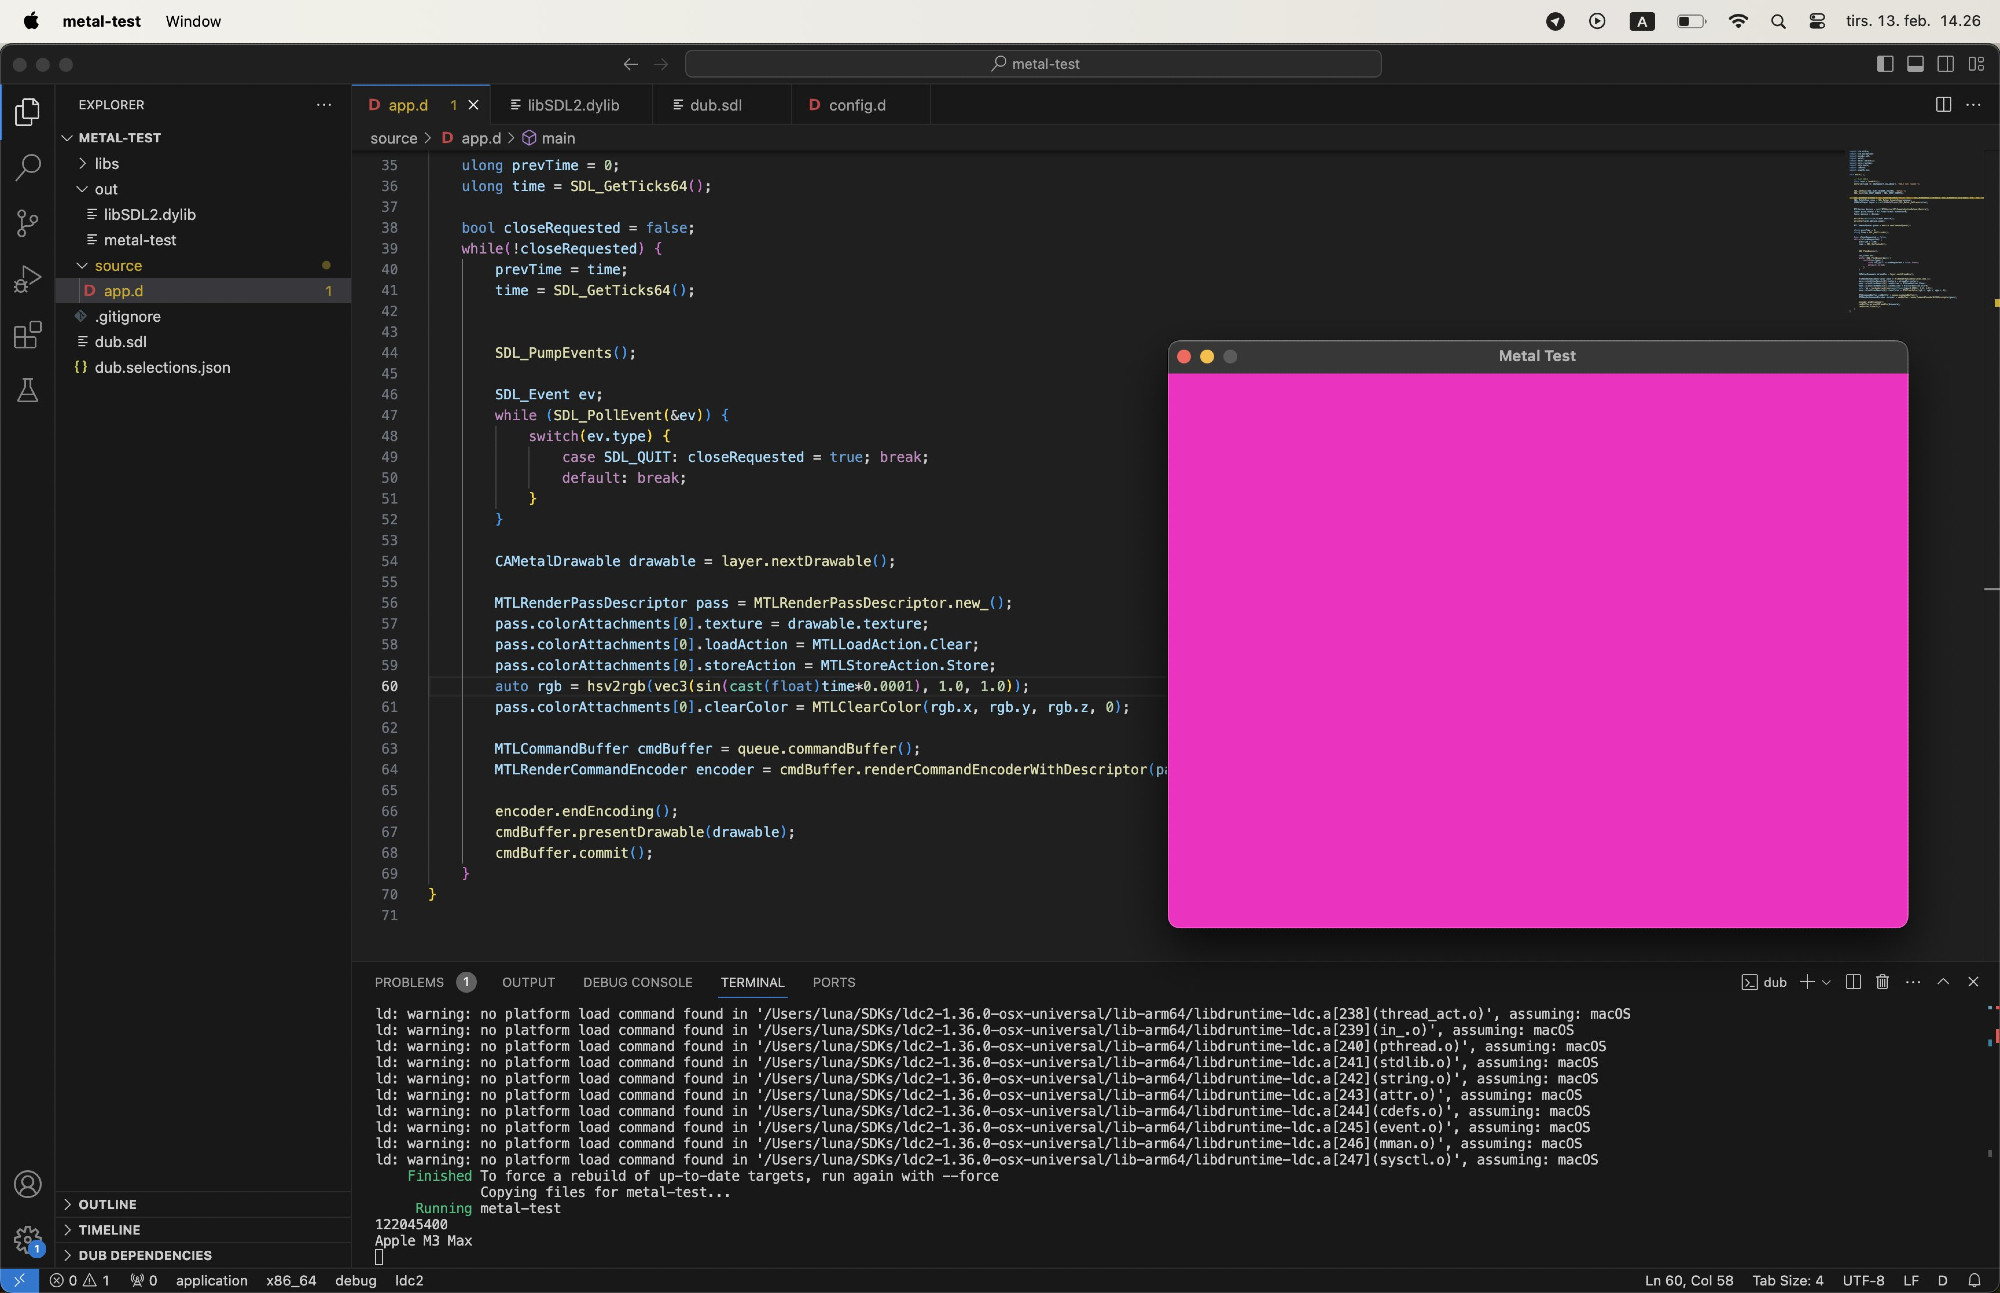This screenshot has height=1293, width=2000.
Task: Click notifications bell in status bar
Action: (x=1974, y=1280)
